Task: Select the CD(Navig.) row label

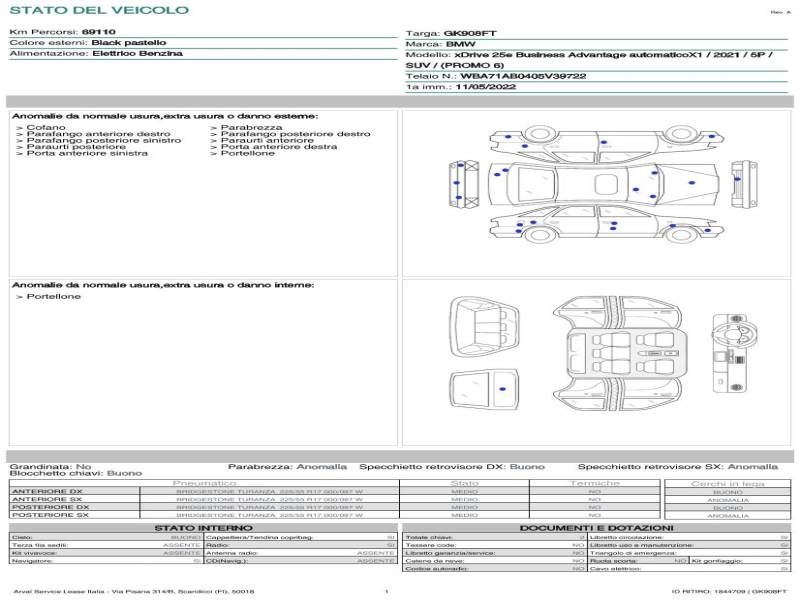Action: point(226,561)
